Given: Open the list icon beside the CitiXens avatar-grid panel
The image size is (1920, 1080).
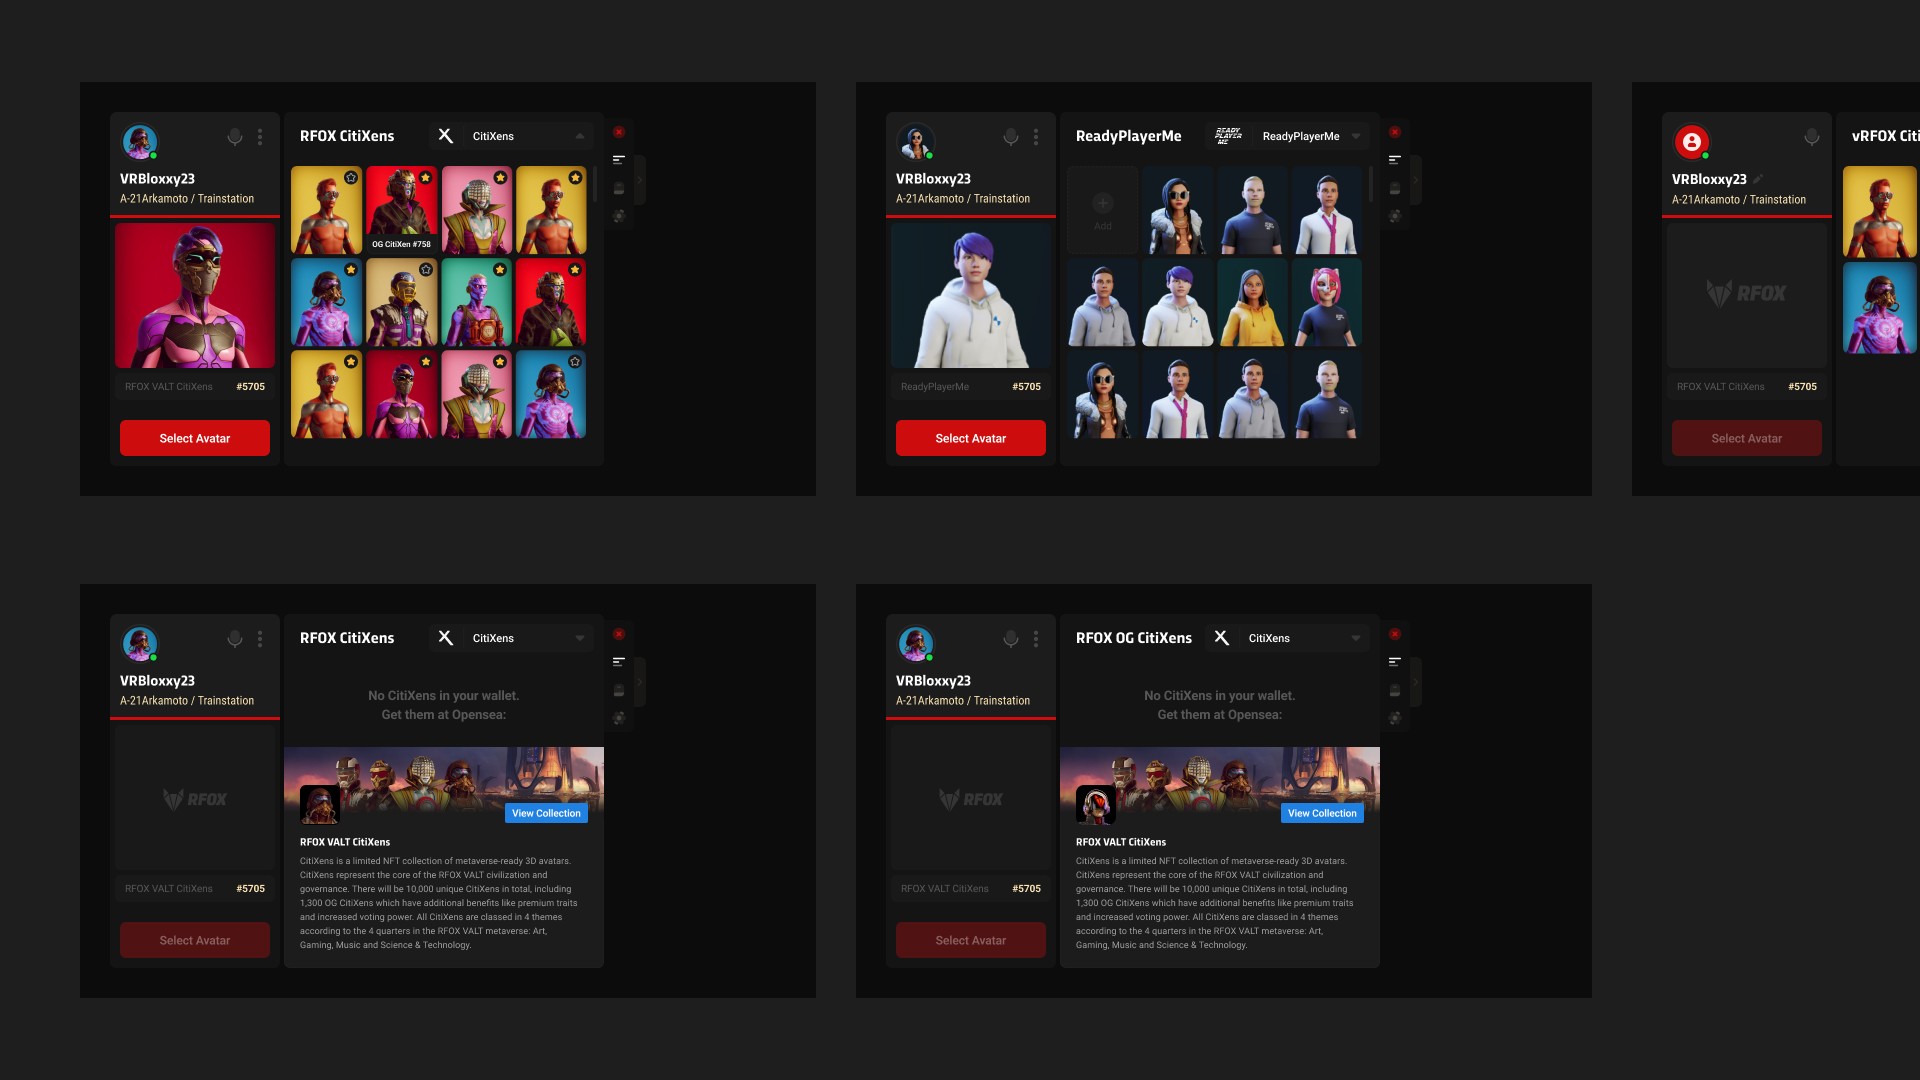Looking at the screenshot, I should click(x=619, y=160).
